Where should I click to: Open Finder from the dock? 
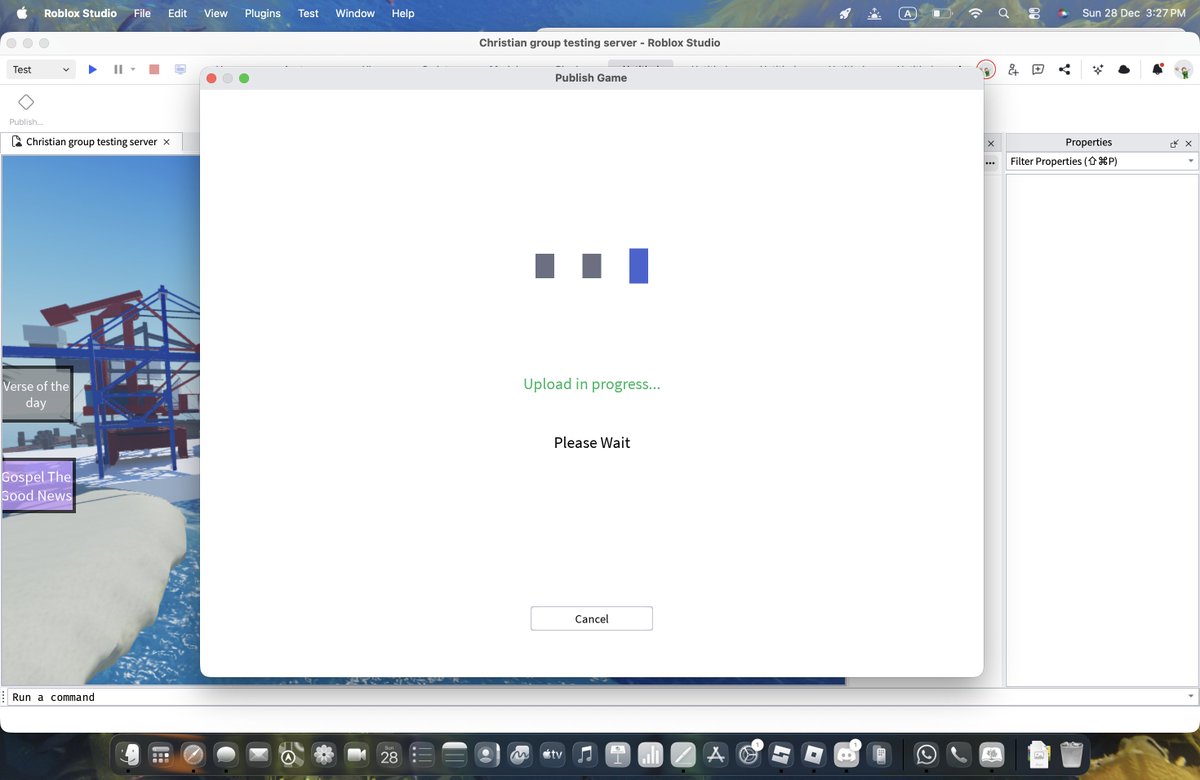(x=130, y=755)
